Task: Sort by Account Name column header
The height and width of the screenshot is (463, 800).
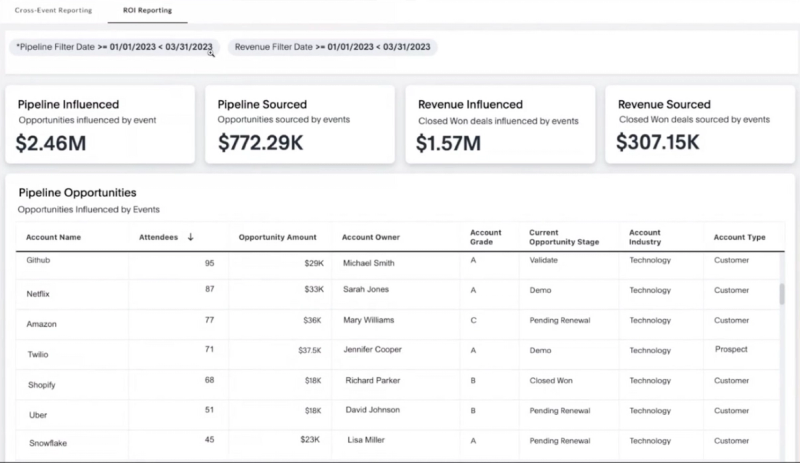Action: pyautogui.click(x=53, y=238)
